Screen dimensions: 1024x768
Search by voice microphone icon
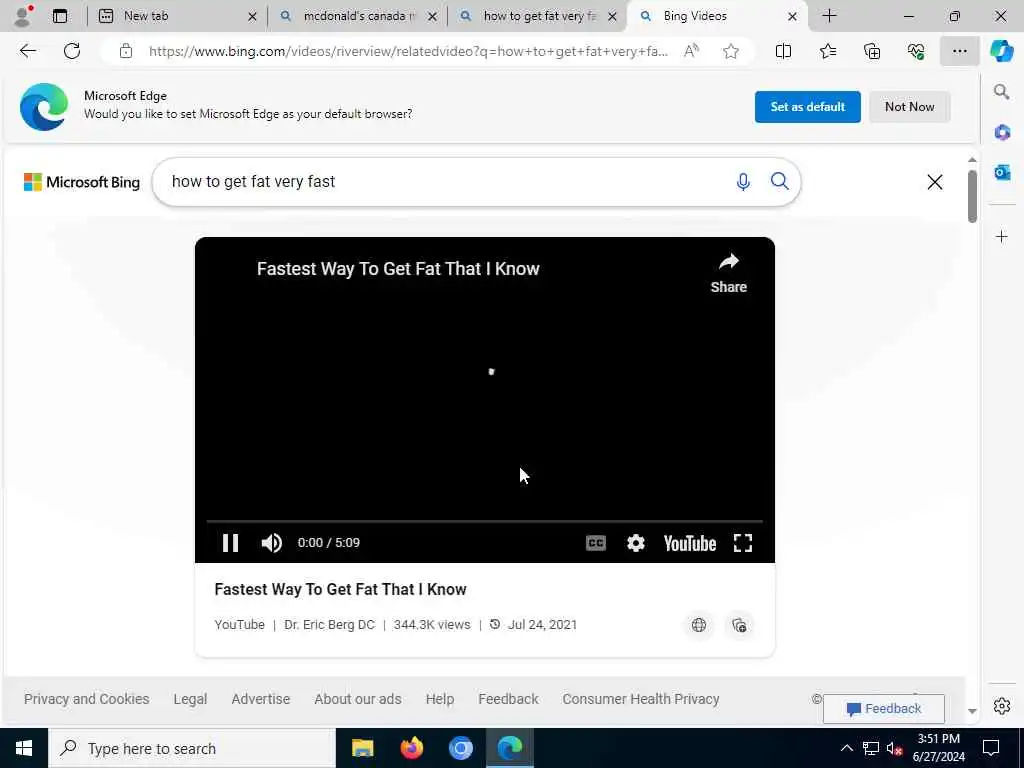[743, 182]
